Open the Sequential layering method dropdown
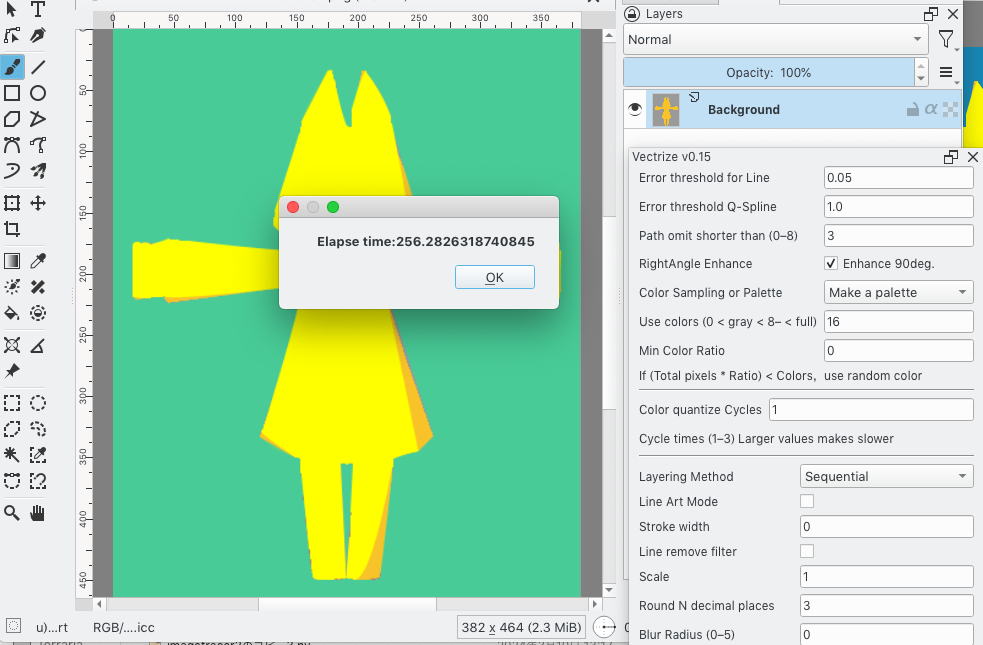 click(x=886, y=477)
